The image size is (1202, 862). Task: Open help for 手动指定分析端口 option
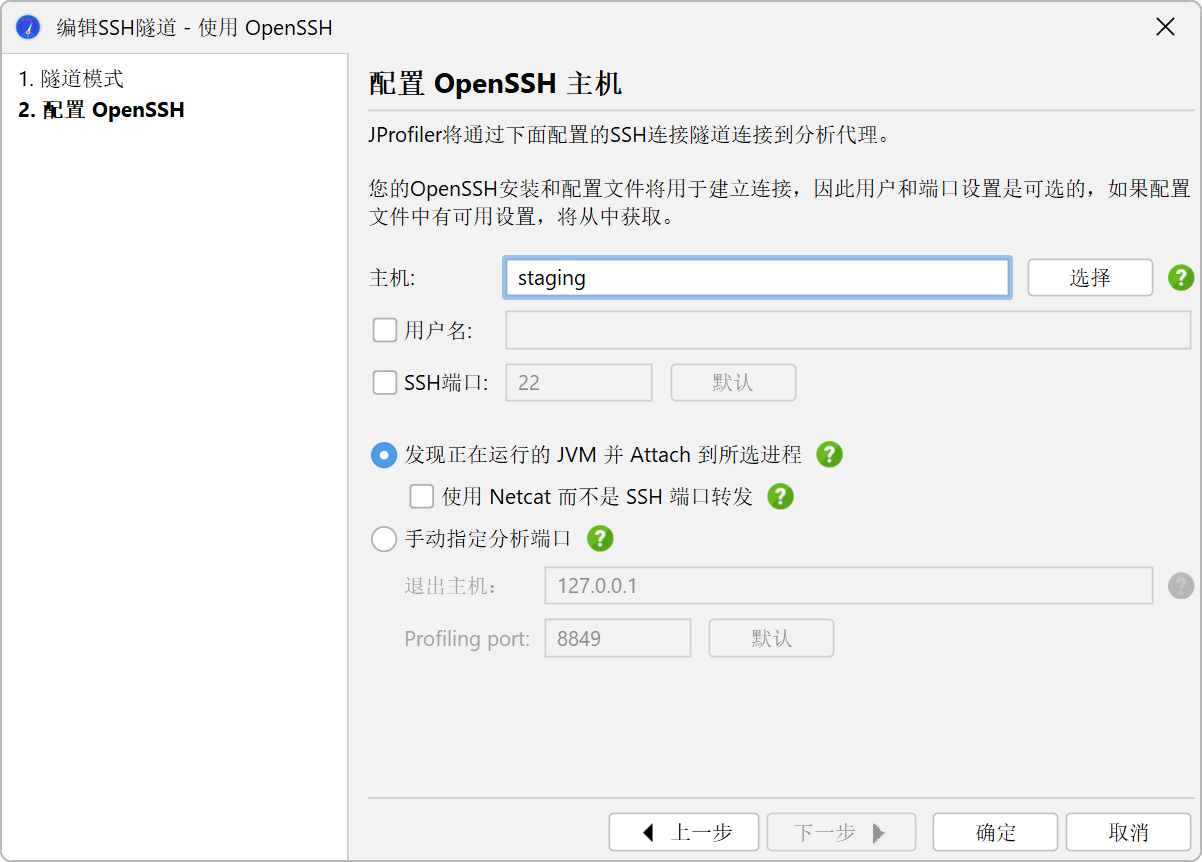pos(600,539)
